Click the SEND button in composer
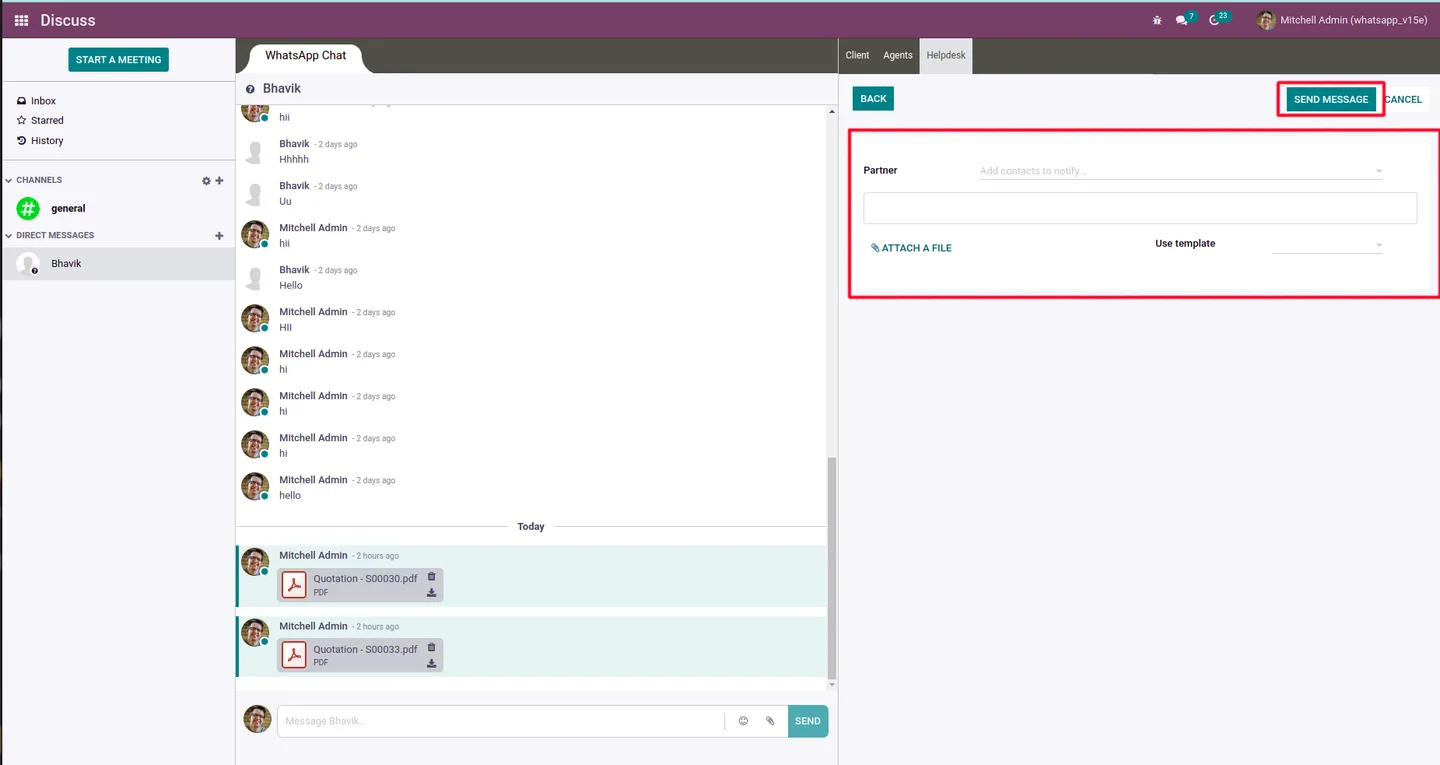Screen dimensions: 1440x765 (808, 721)
